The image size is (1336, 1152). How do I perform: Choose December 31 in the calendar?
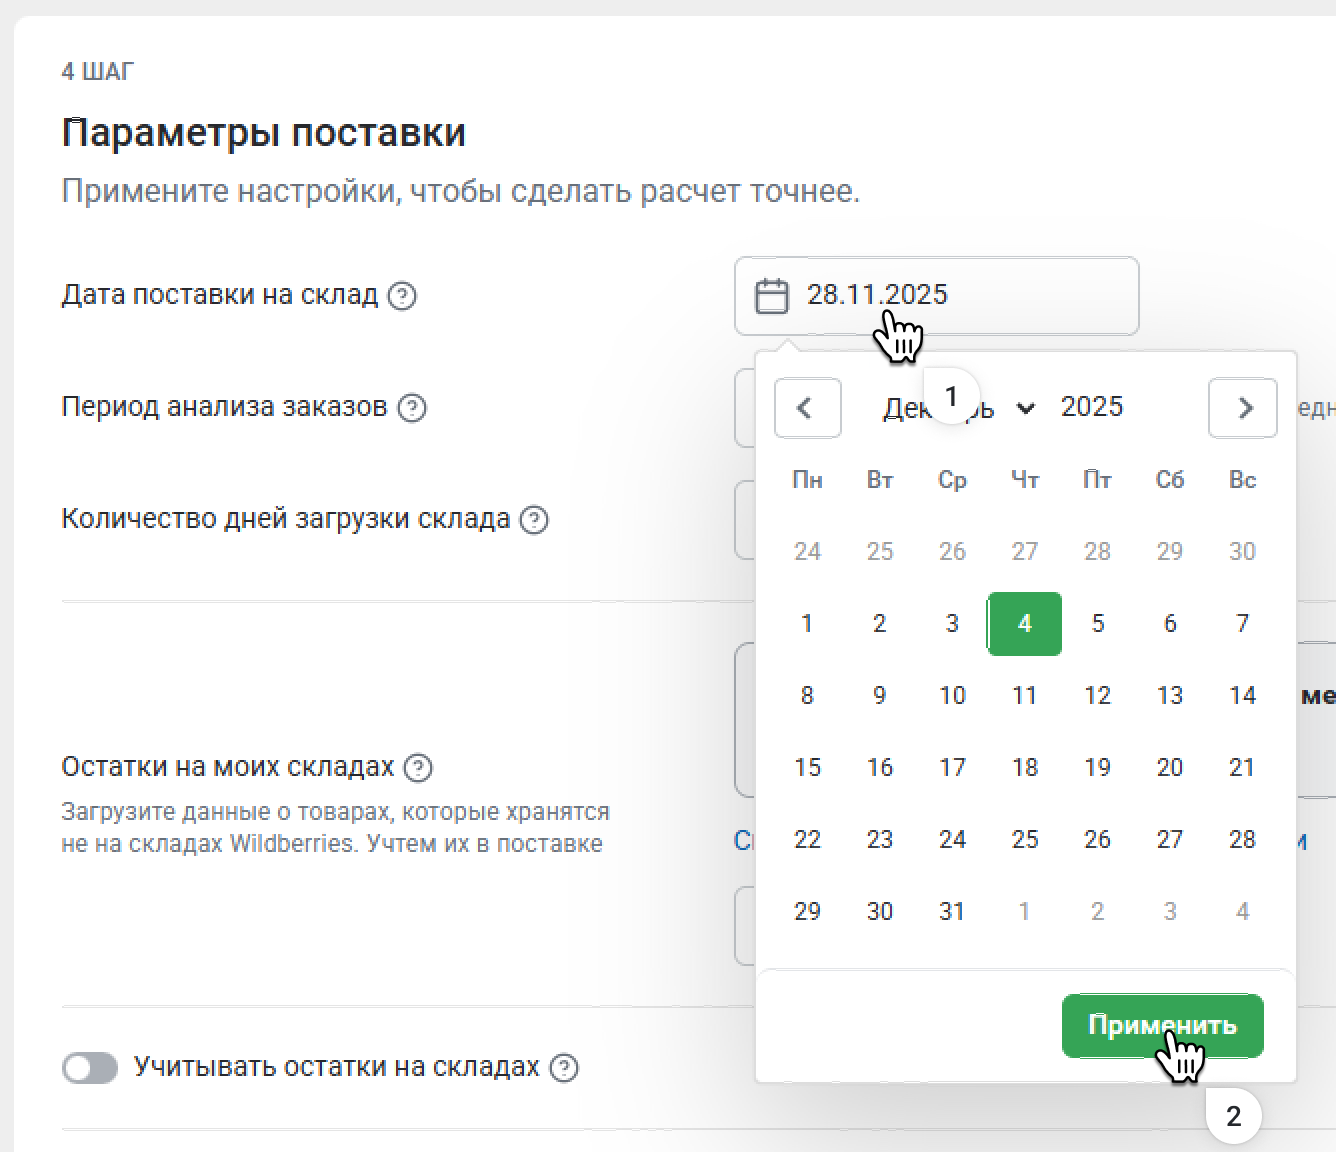[x=952, y=912]
